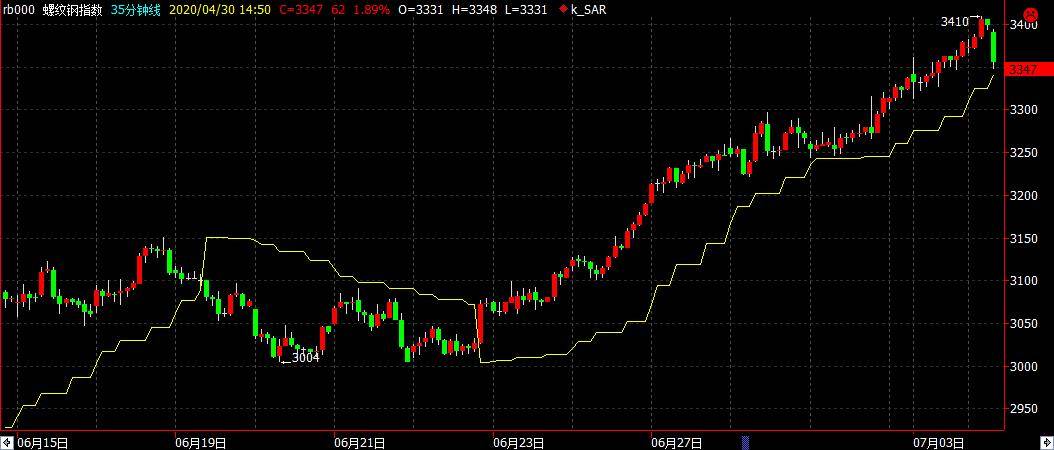Click the 3300 price axis label
1054x450 pixels.
click(x=1026, y=110)
